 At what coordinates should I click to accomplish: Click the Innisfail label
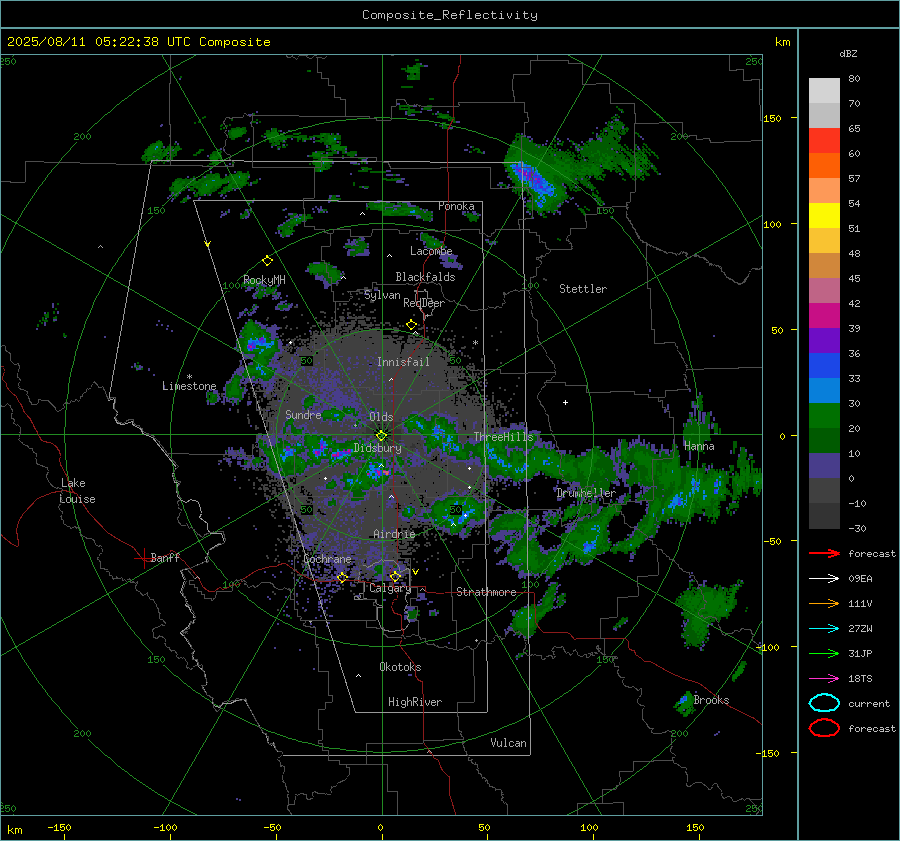403,362
